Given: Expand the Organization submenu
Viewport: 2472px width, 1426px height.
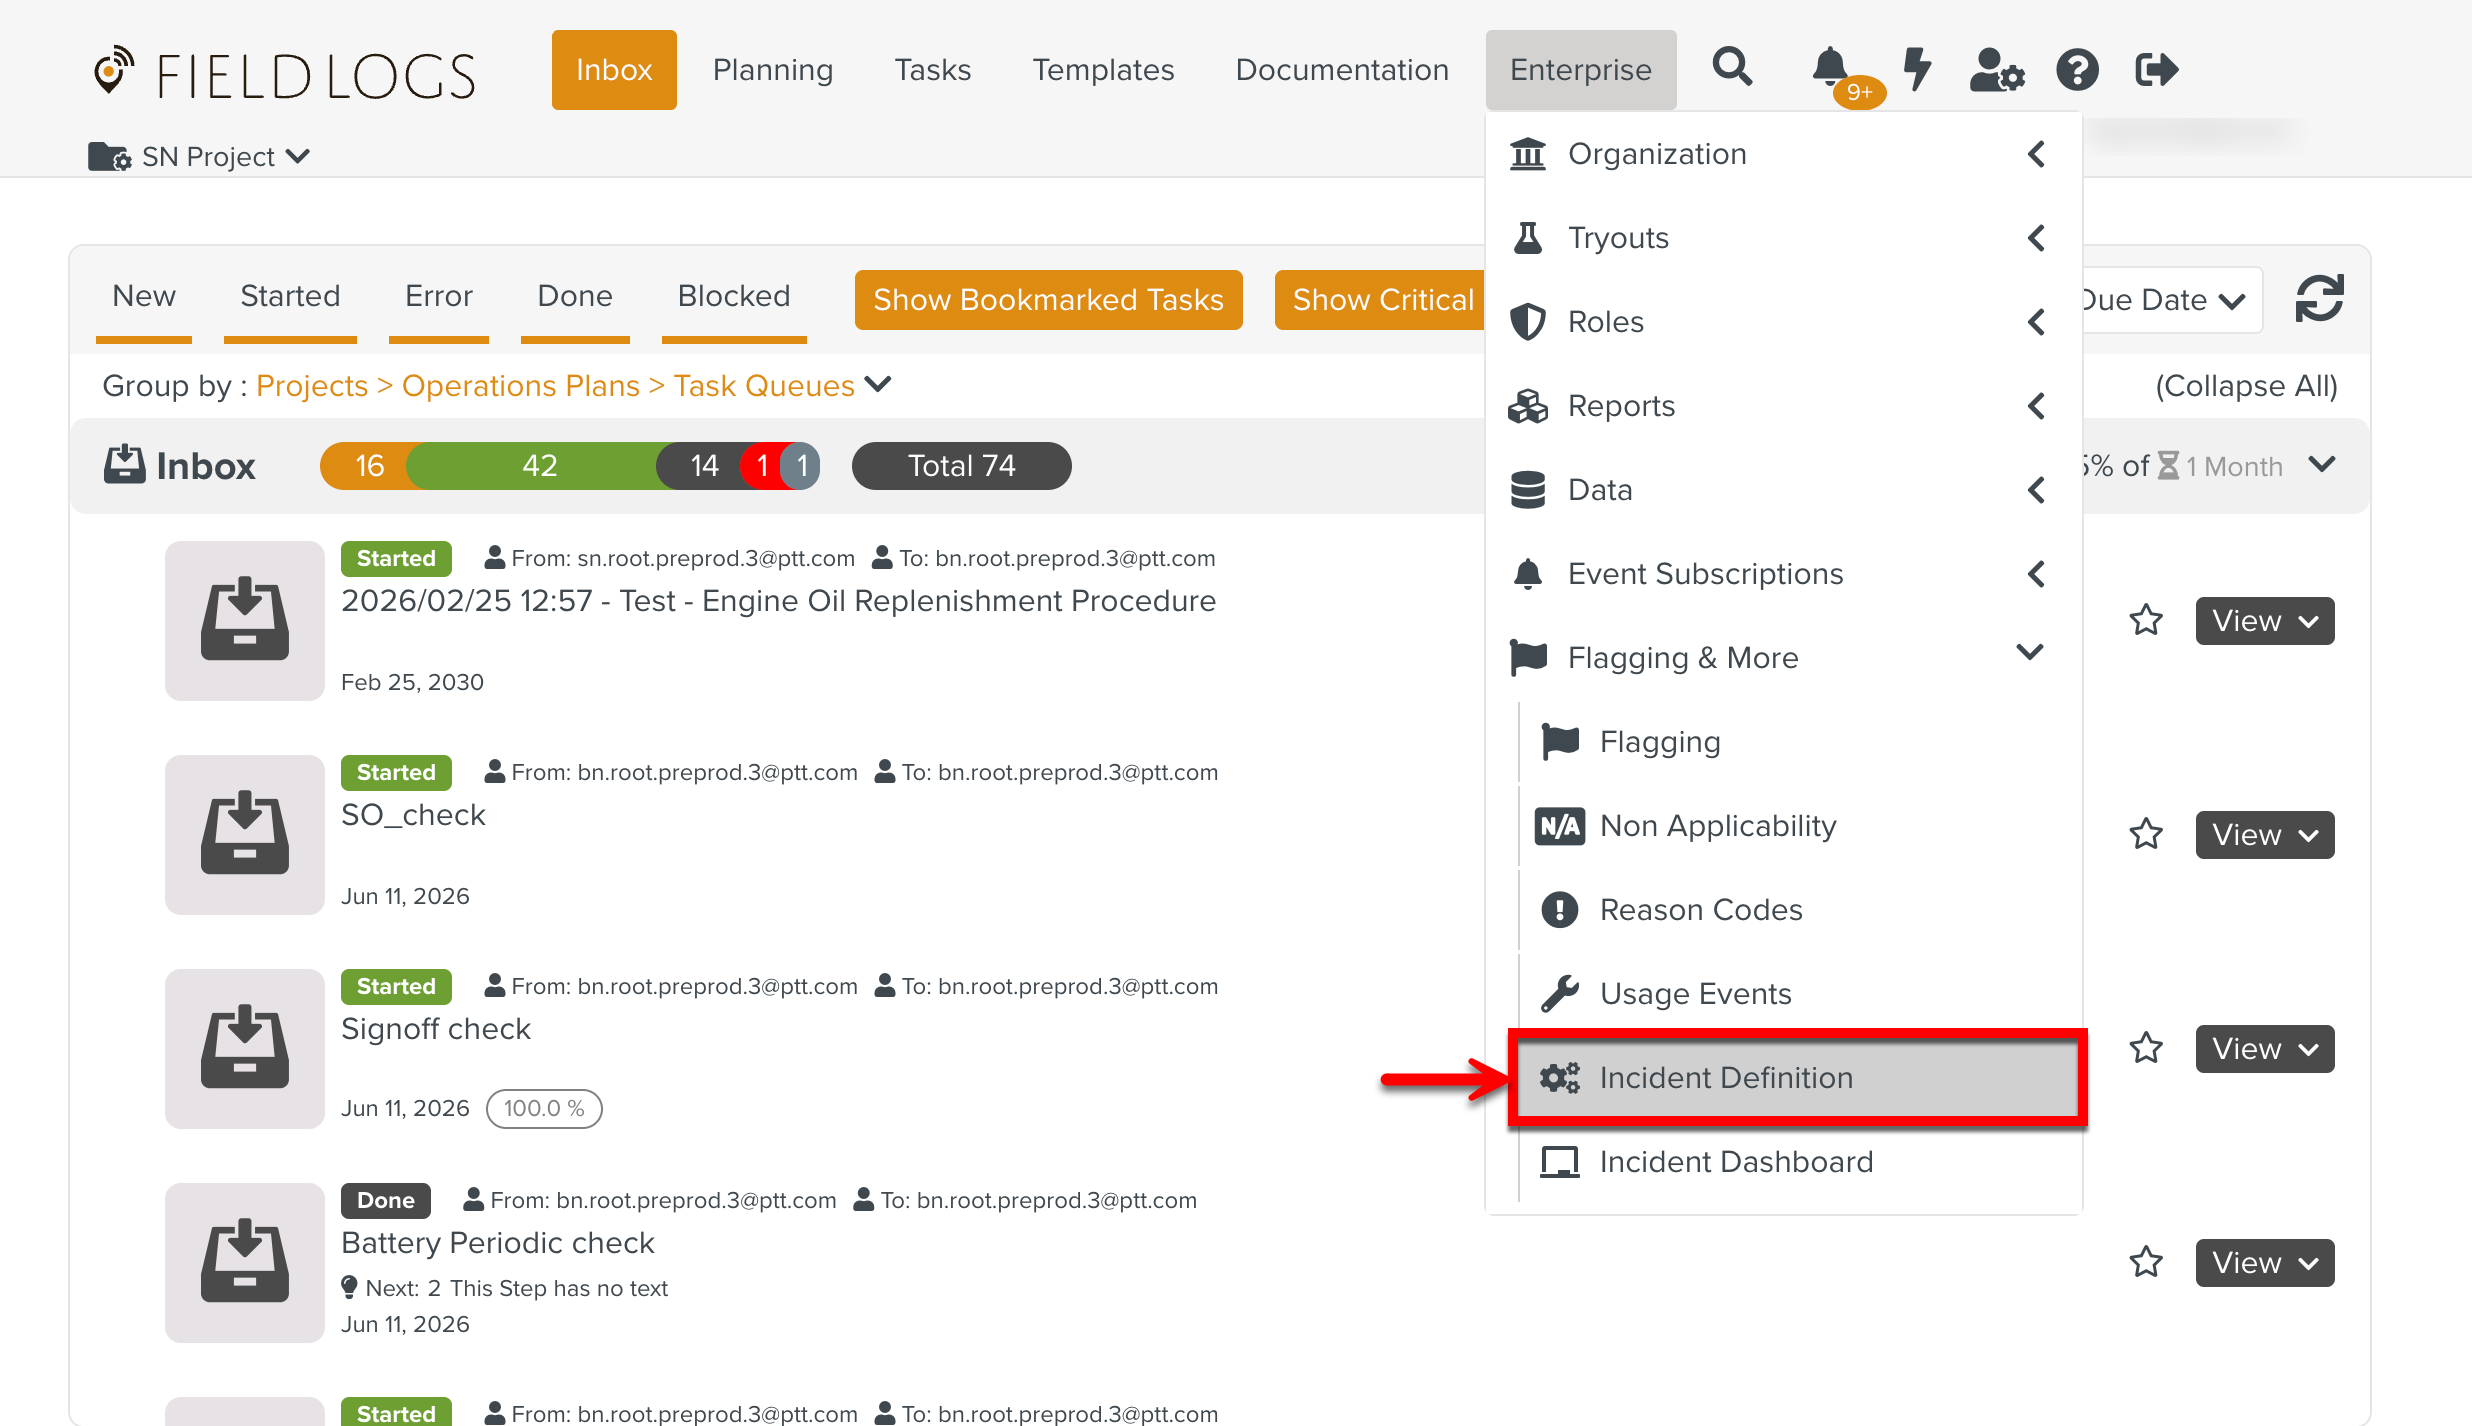Looking at the screenshot, I should tap(1784, 153).
